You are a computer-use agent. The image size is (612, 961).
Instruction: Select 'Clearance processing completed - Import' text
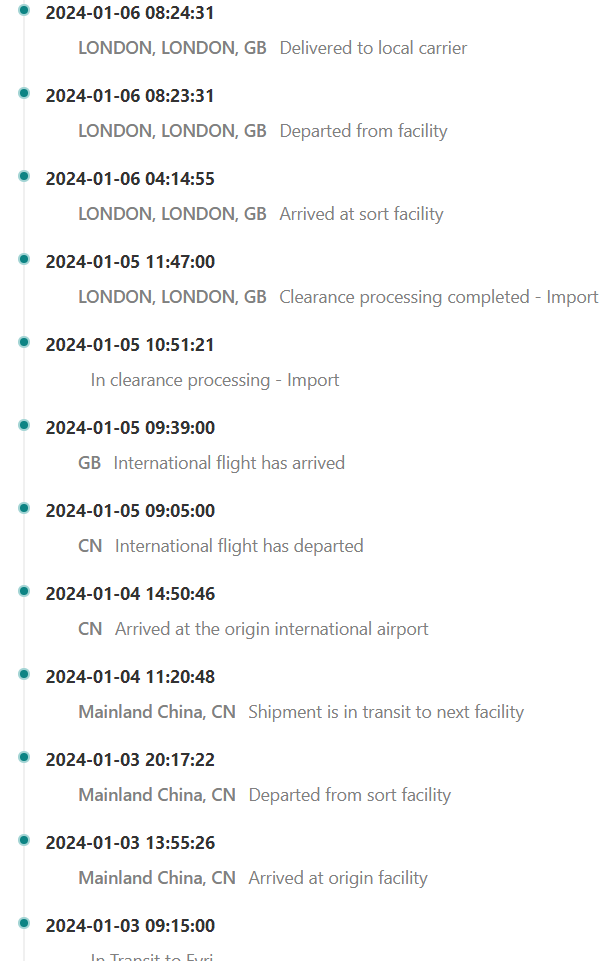tap(439, 297)
